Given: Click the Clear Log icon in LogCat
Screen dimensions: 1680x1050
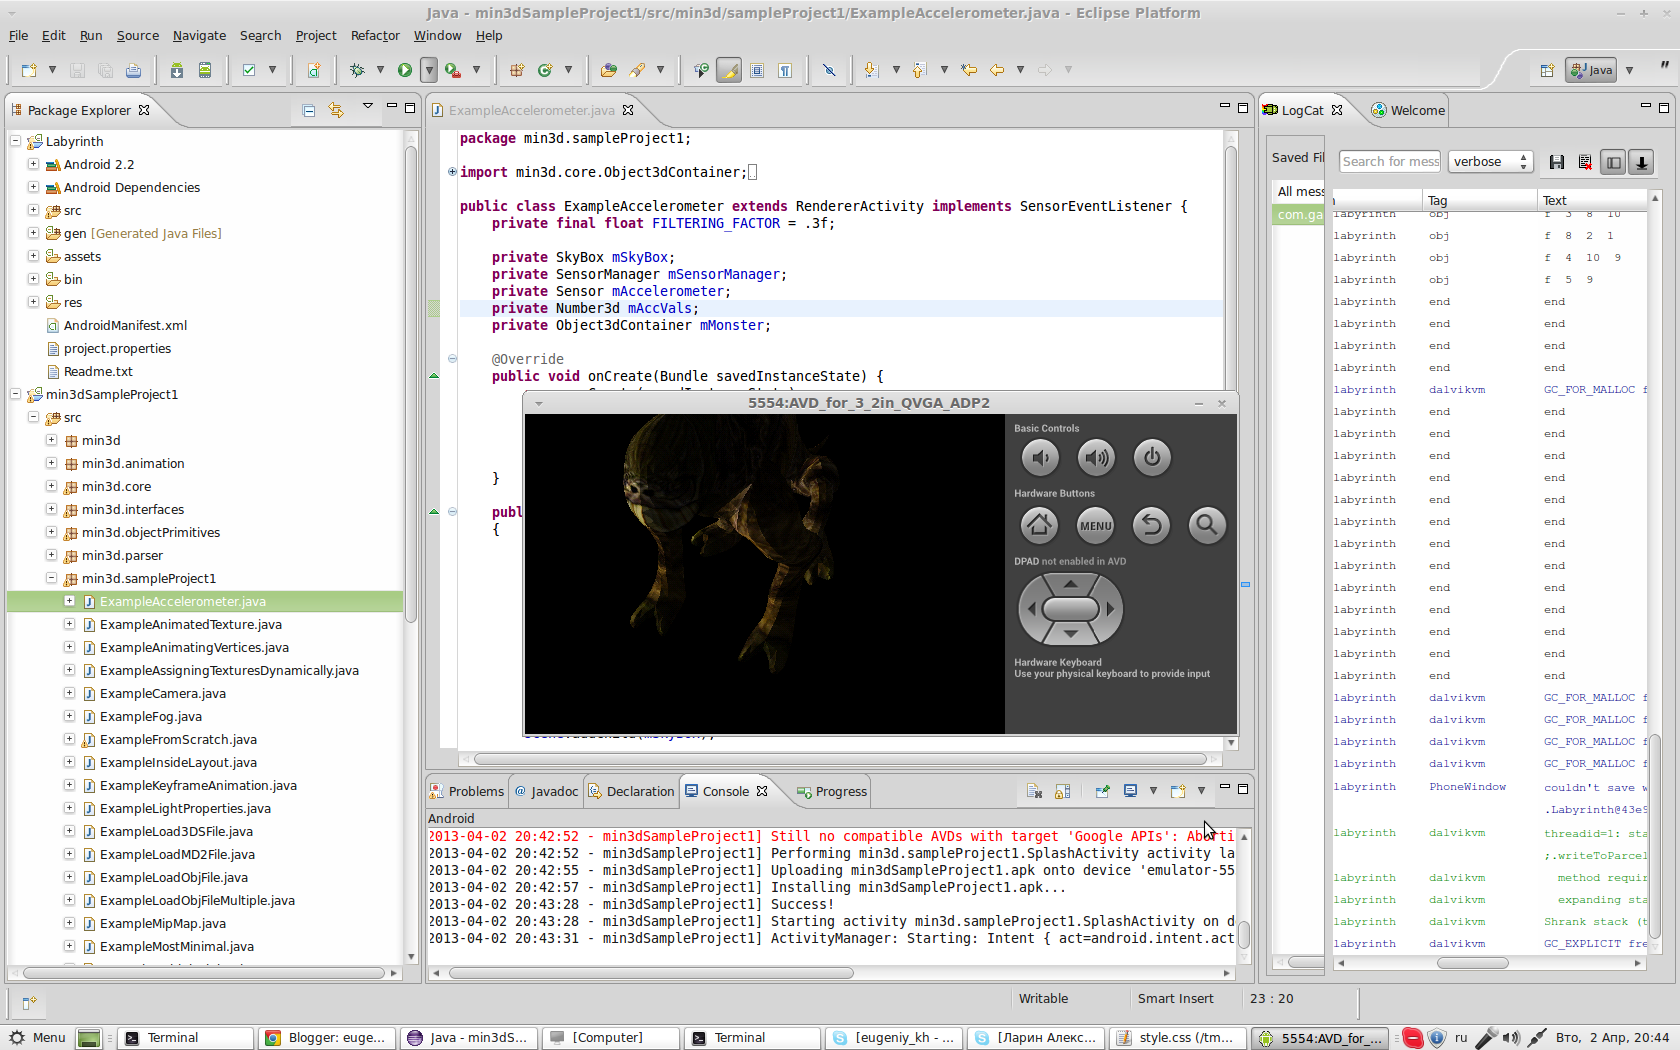Looking at the screenshot, I should [1585, 162].
